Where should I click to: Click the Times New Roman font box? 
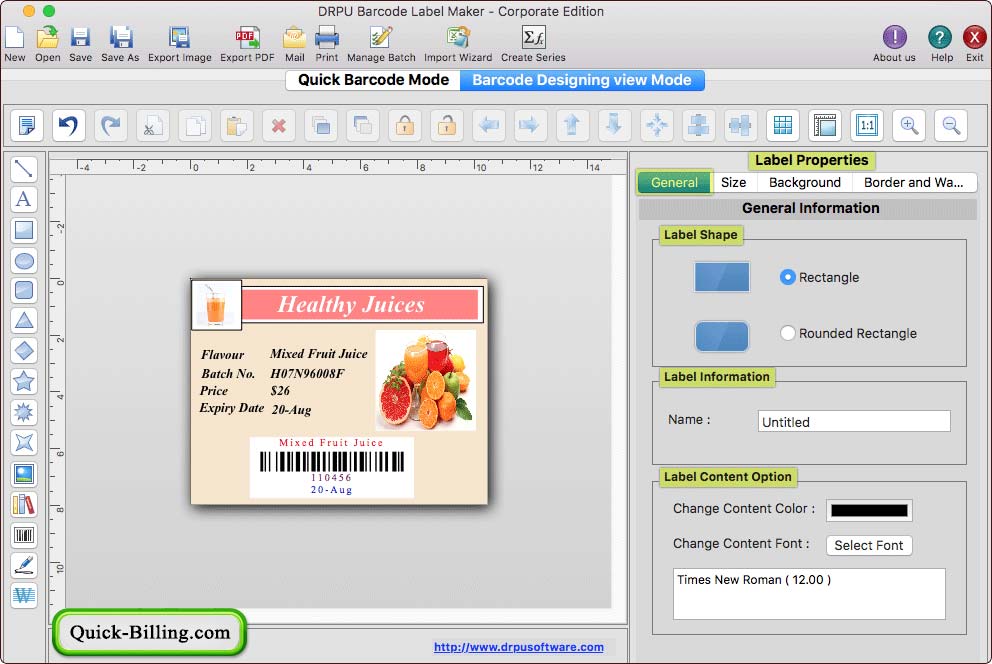pos(809,593)
